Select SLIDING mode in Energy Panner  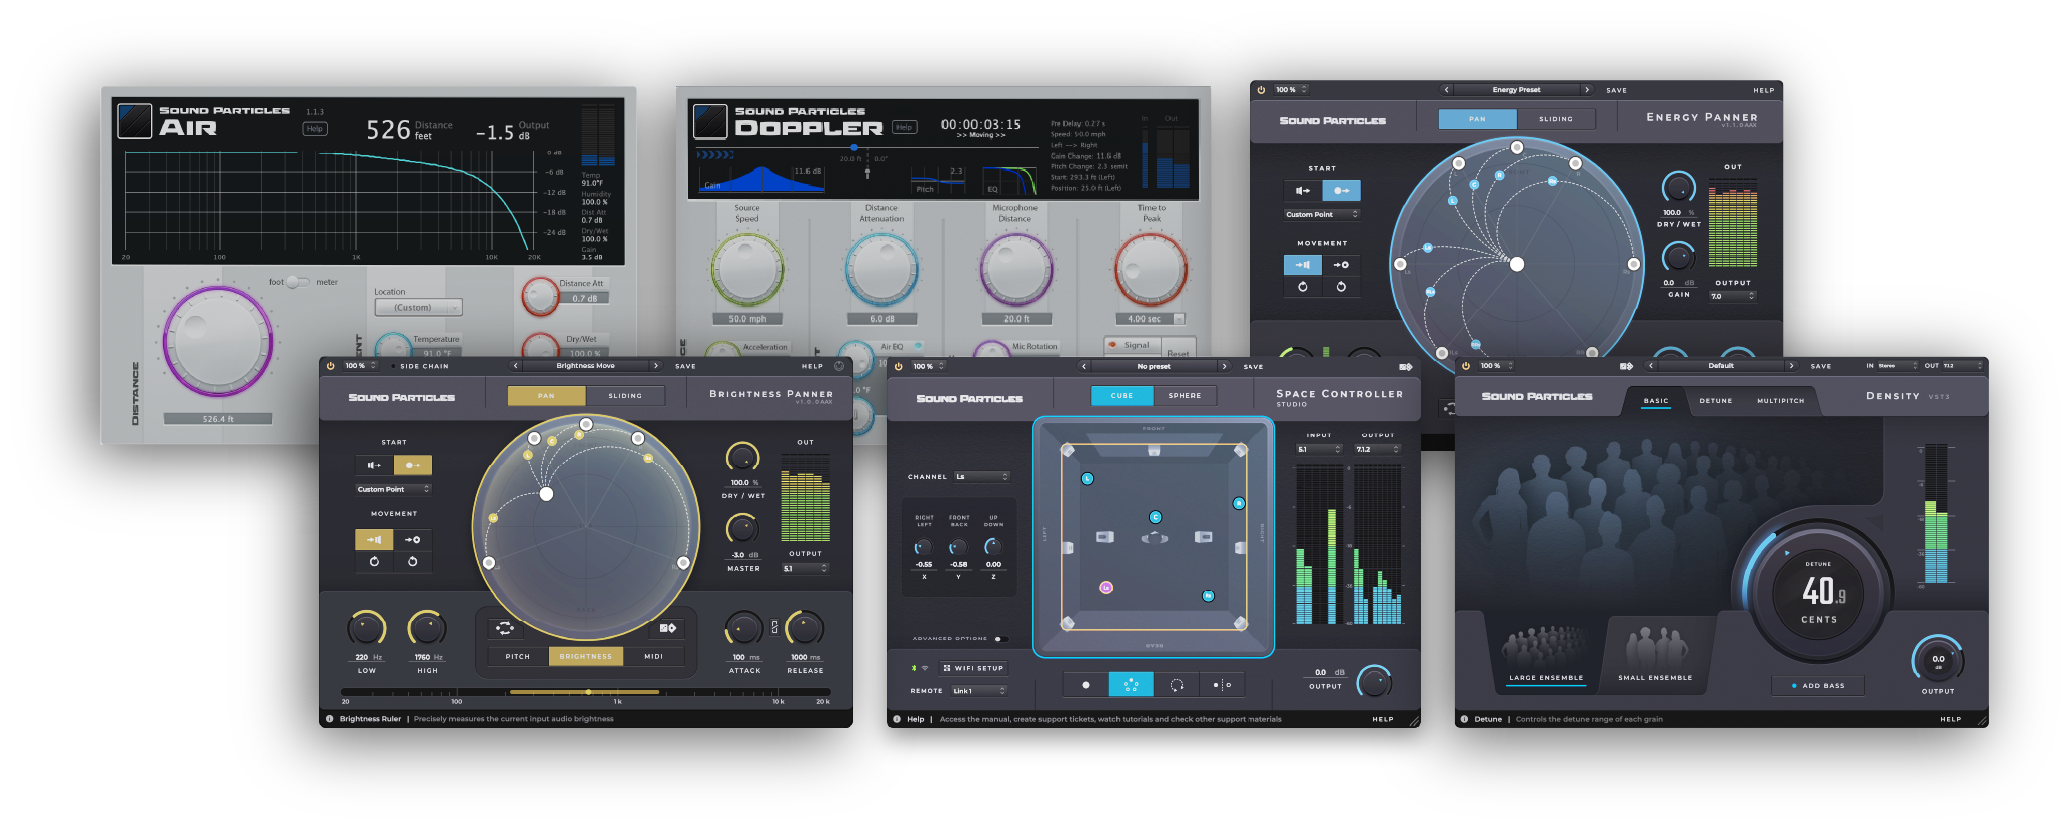(1555, 119)
